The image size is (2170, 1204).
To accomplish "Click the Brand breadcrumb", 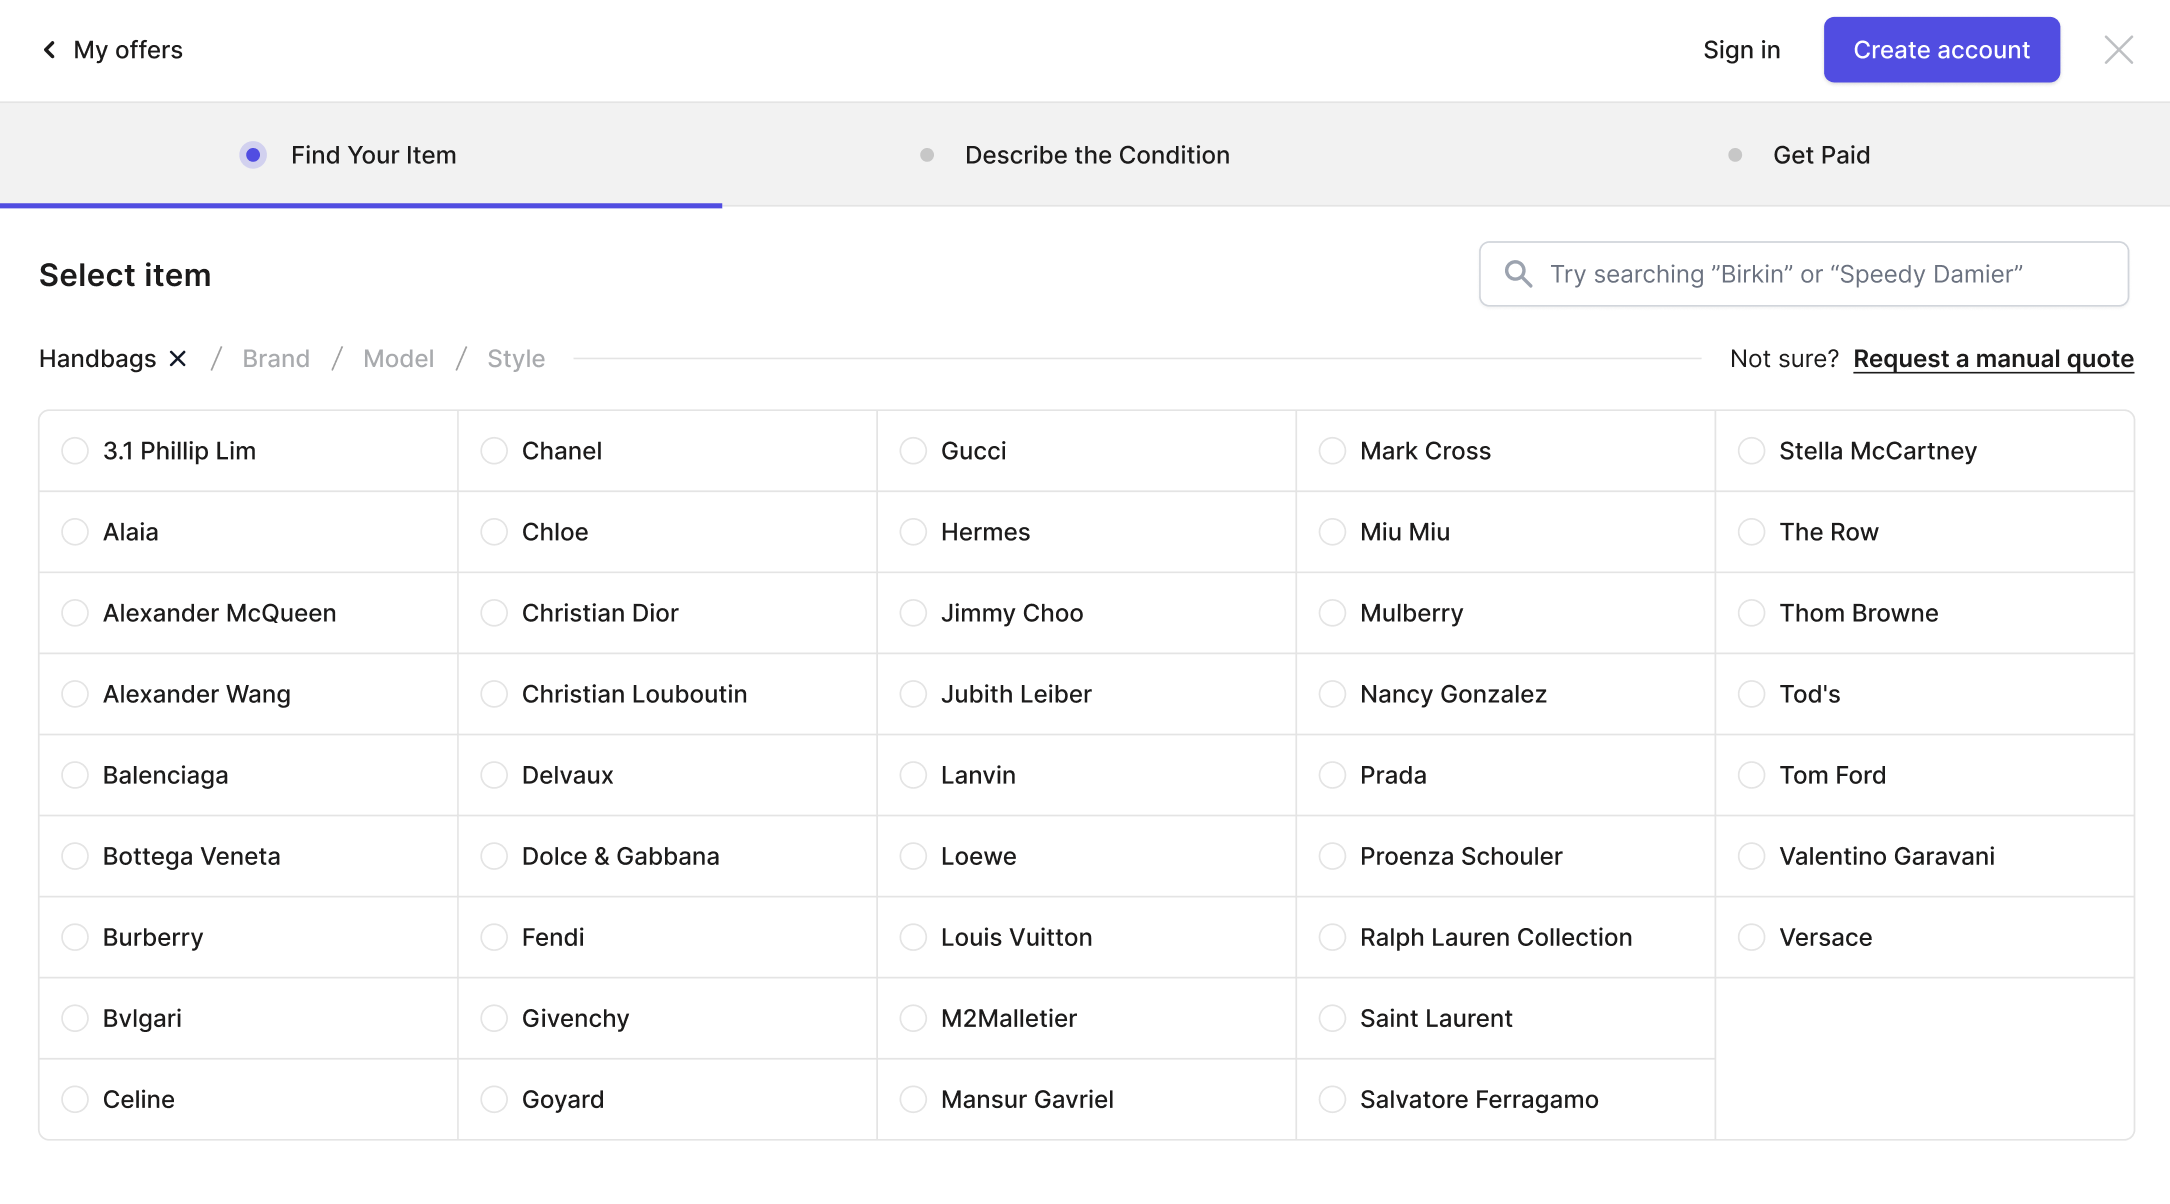I will point(276,359).
